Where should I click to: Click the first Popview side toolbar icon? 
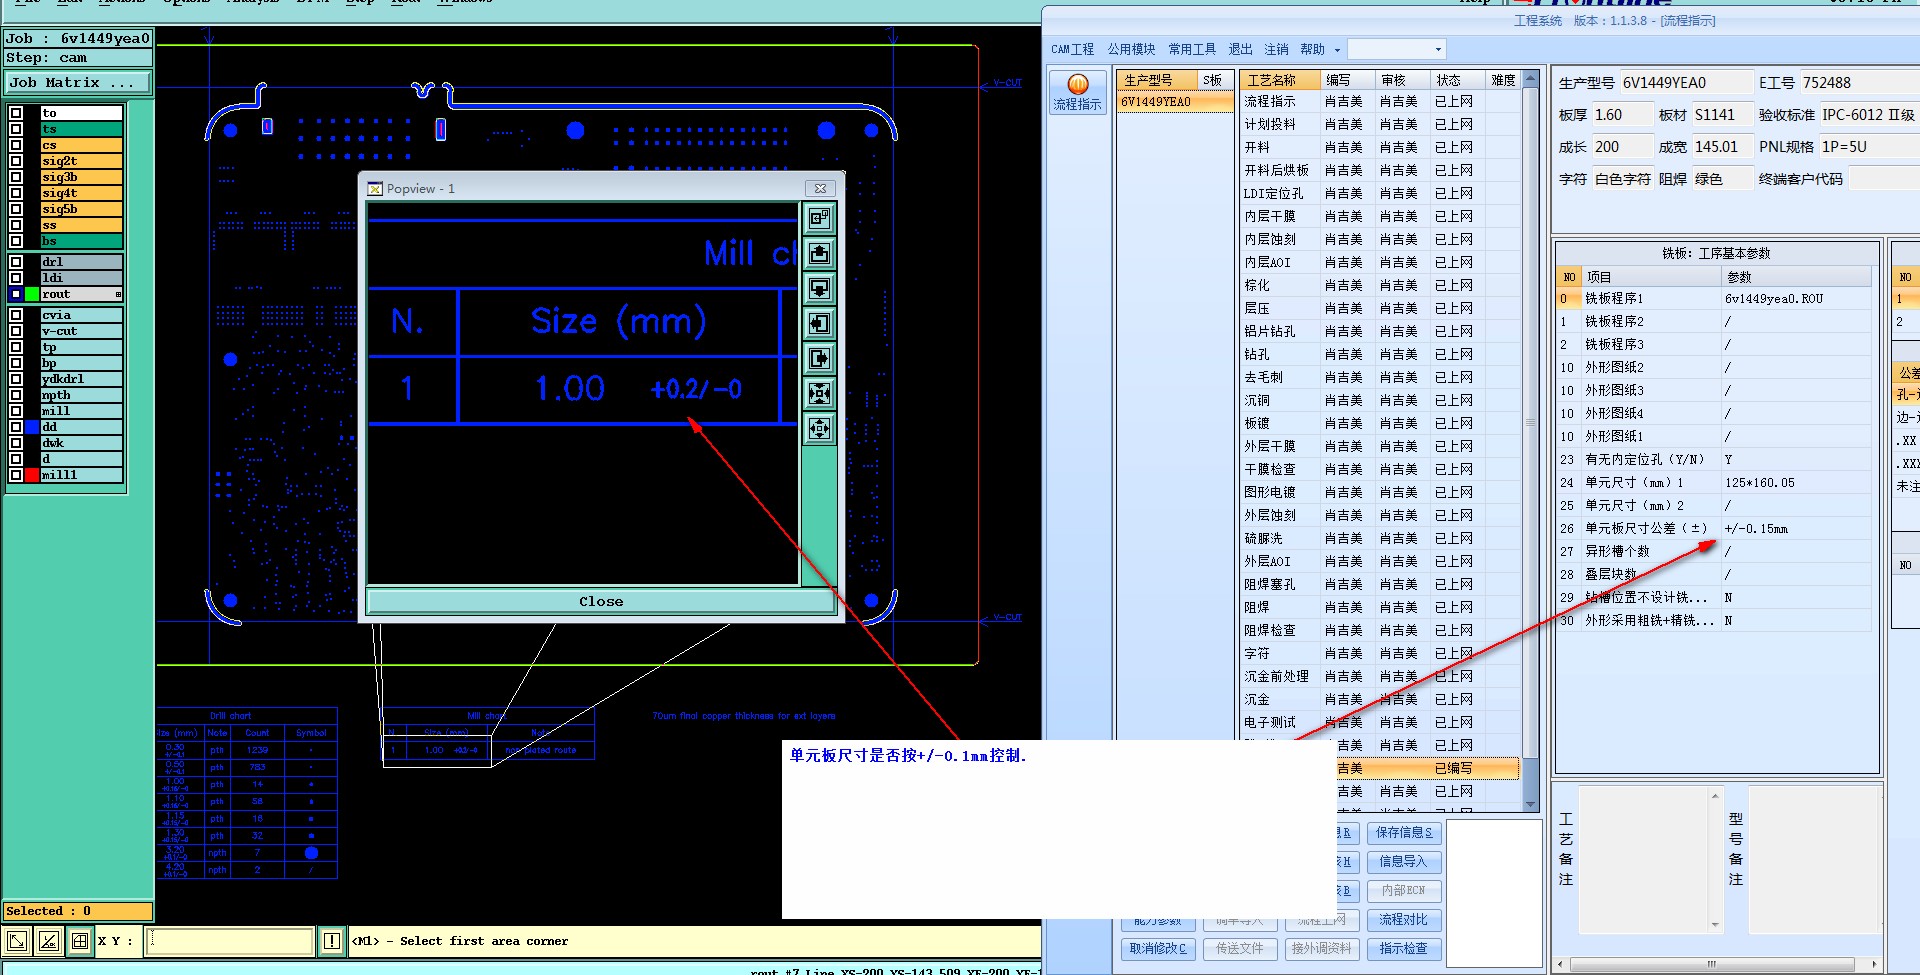[x=819, y=218]
